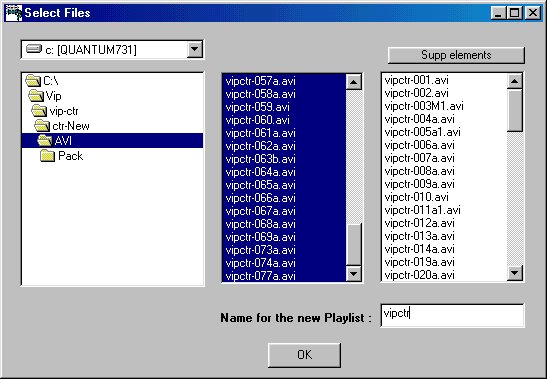This screenshot has height=379, width=547.
Task: Select vipctr-001.avi in the playlist list
Action: [x=444, y=80]
